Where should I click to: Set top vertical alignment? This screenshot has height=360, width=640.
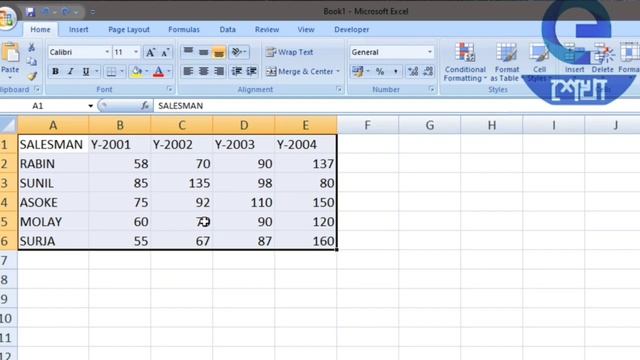tap(188, 52)
